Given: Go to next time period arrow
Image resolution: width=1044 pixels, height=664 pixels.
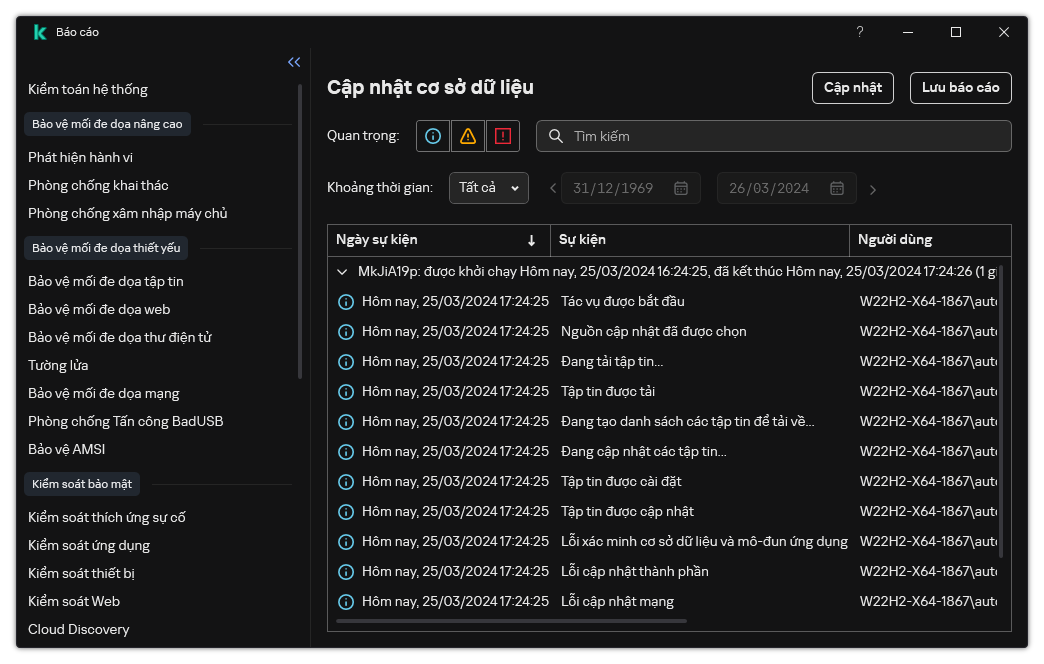Looking at the screenshot, I should tap(873, 189).
